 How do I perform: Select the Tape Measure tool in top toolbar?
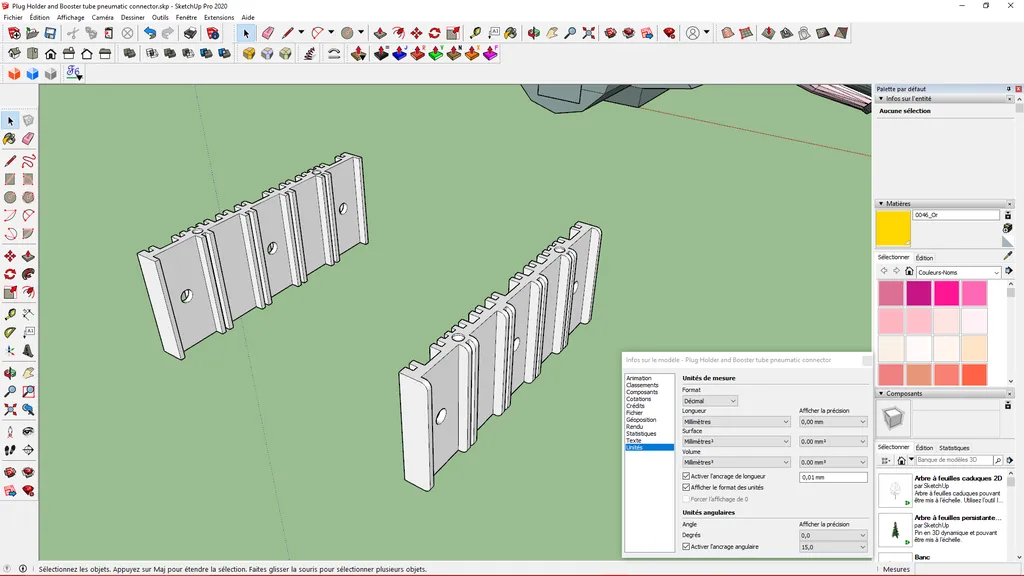475,33
